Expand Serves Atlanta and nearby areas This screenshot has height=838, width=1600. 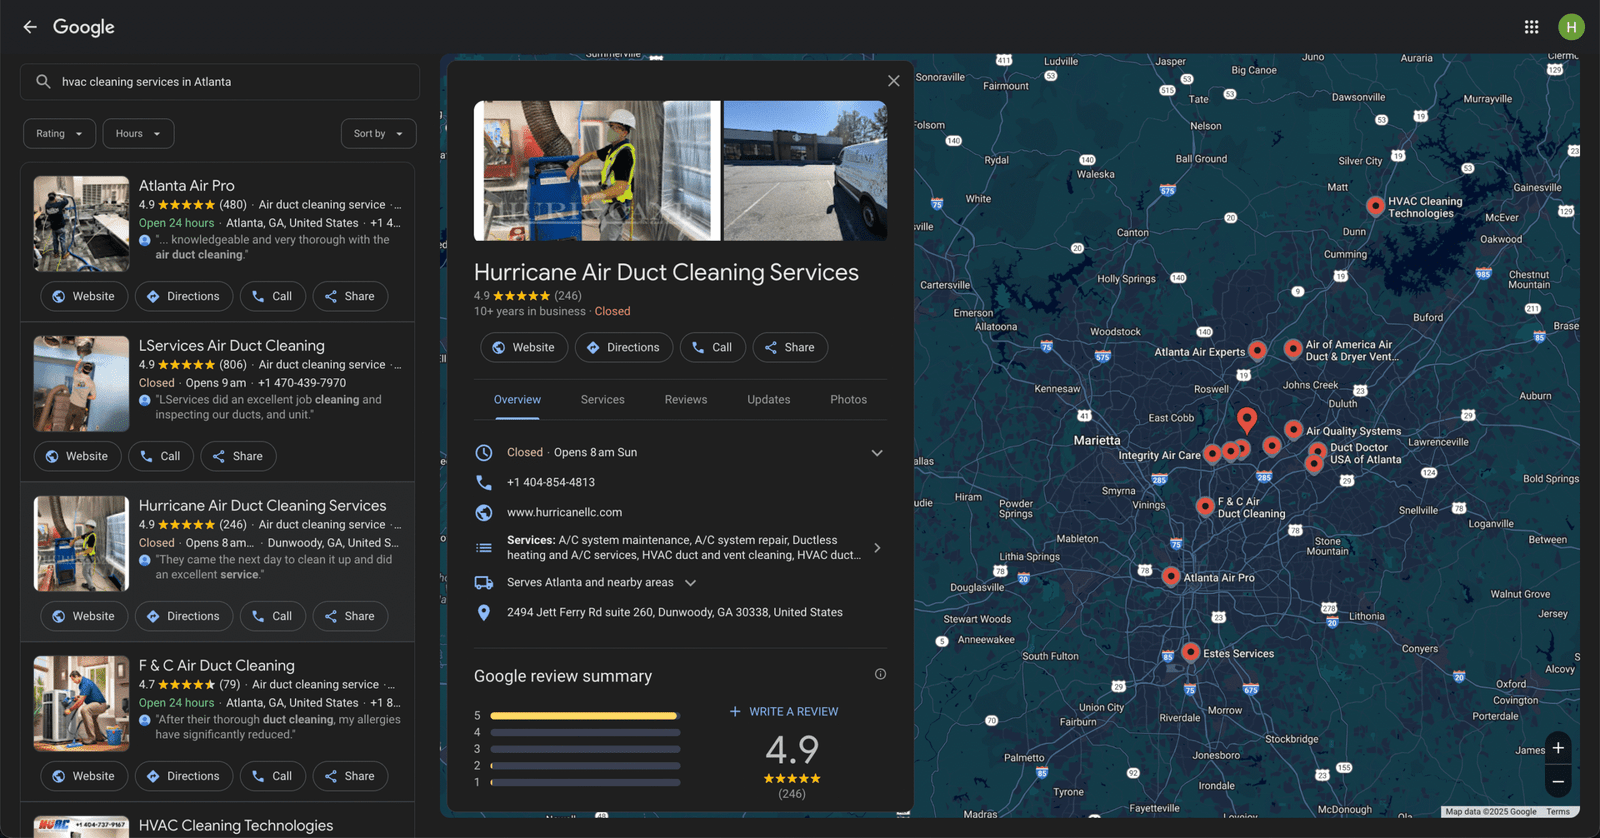(x=690, y=582)
